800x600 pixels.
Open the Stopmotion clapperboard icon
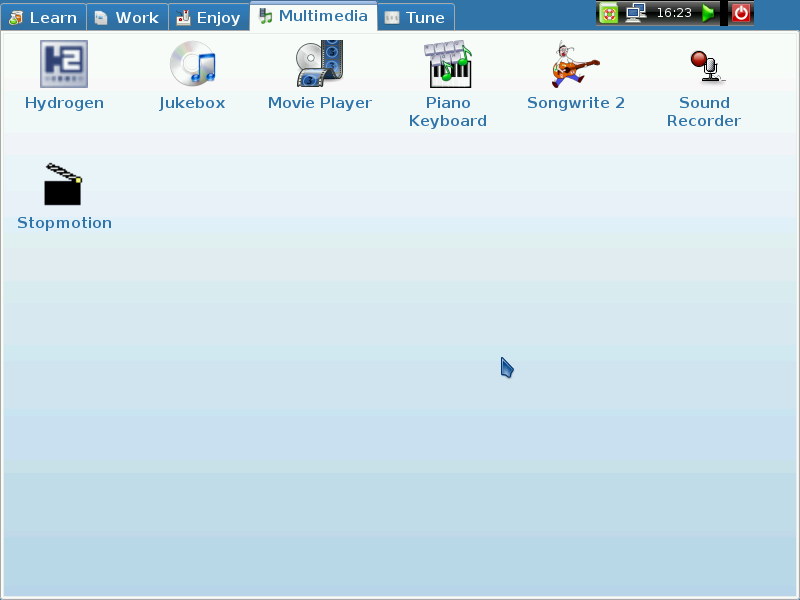[63, 184]
